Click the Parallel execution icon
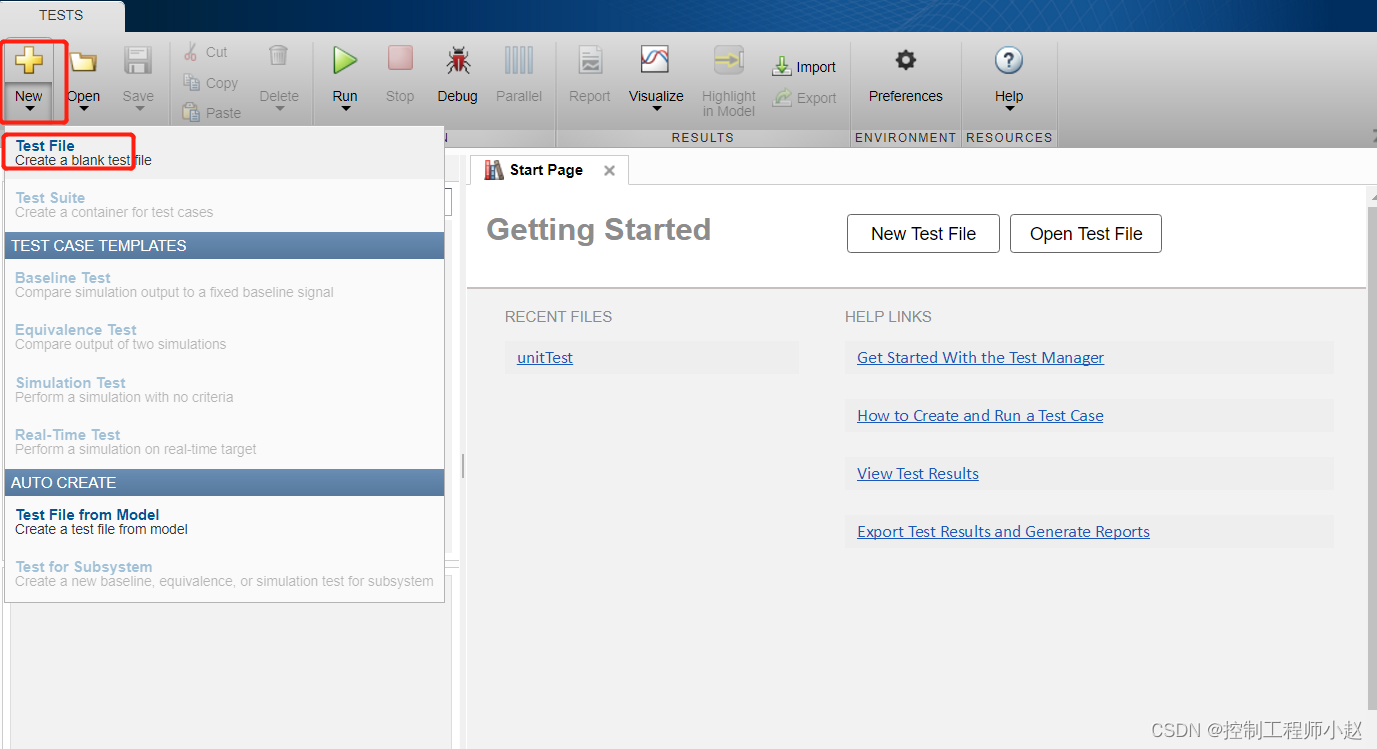 (519, 60)
